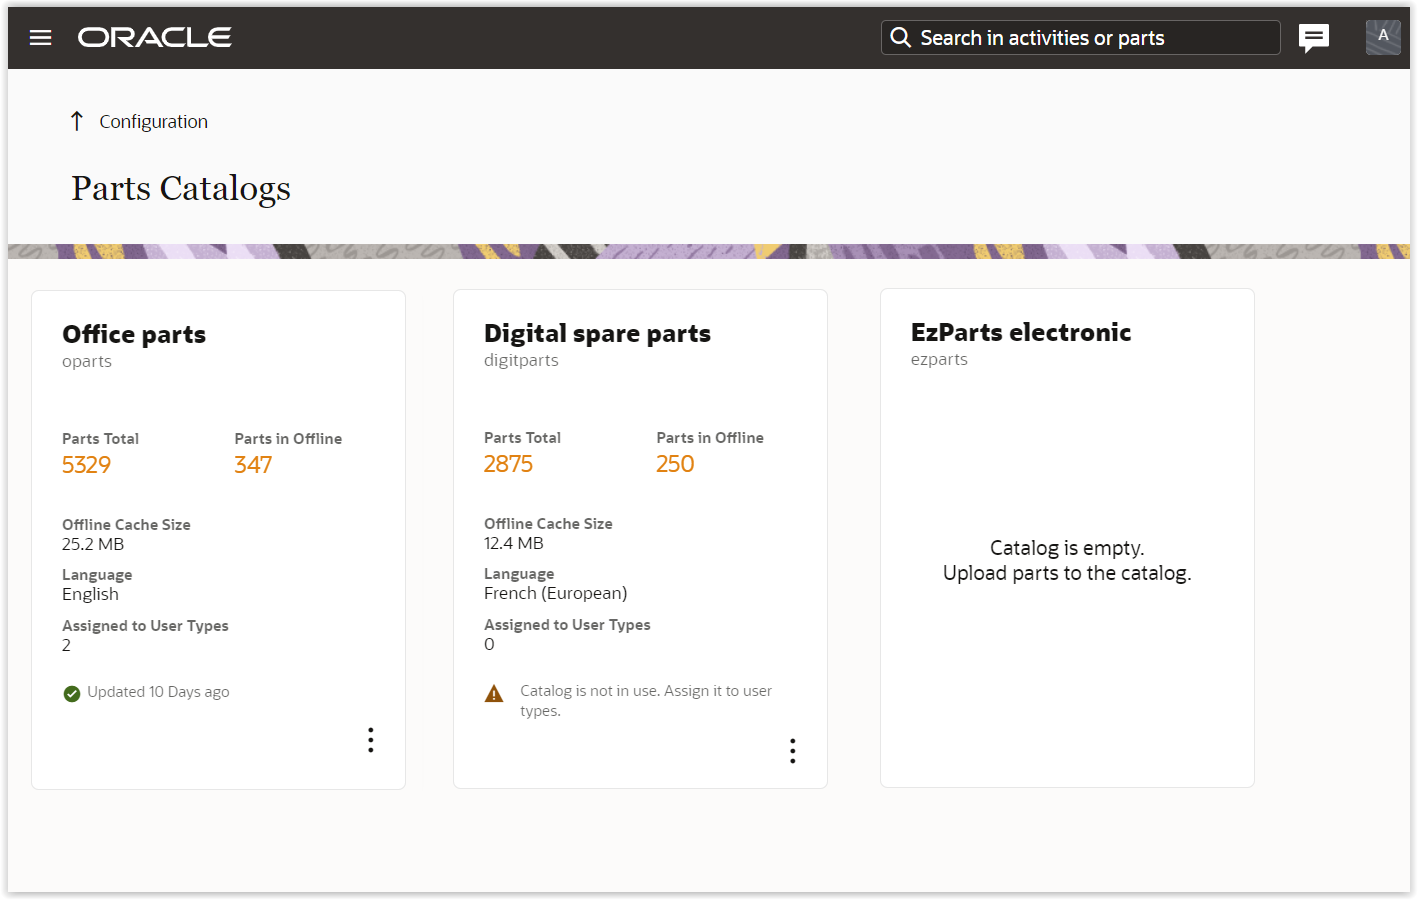Click Office parts offline count 347

tap(253, 465)
